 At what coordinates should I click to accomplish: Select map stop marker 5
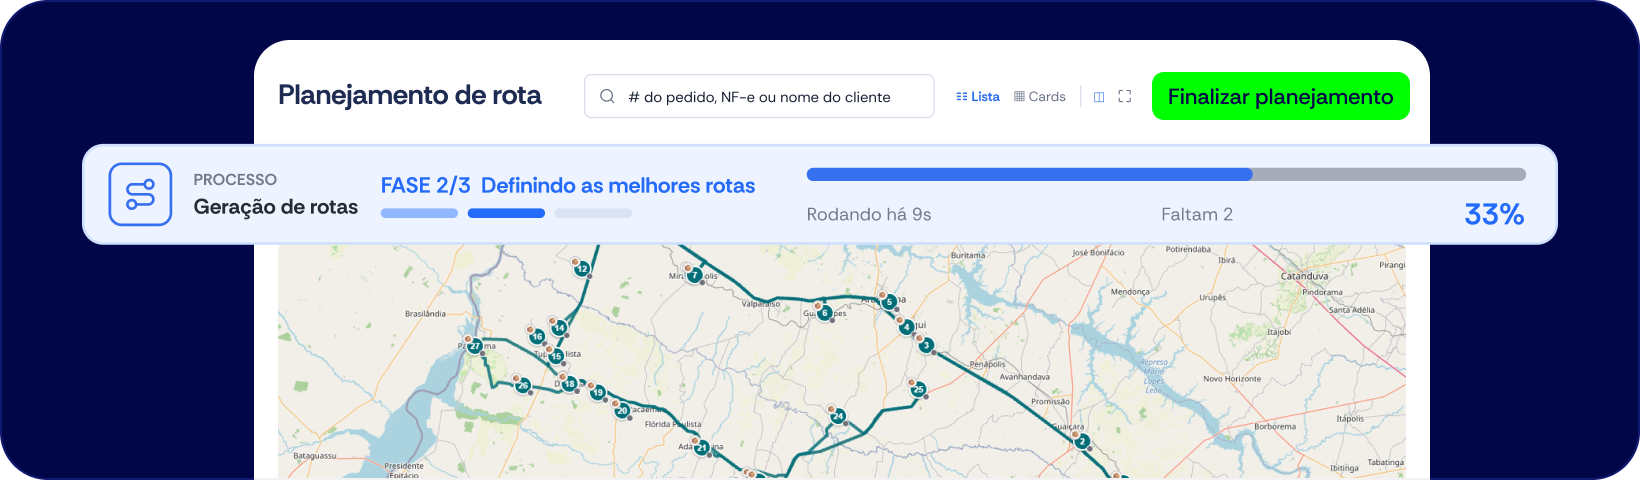point(889,301)
